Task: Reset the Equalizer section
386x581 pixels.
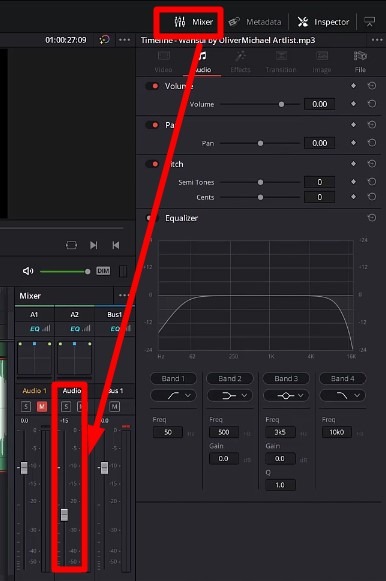Action: pos(372,218)
